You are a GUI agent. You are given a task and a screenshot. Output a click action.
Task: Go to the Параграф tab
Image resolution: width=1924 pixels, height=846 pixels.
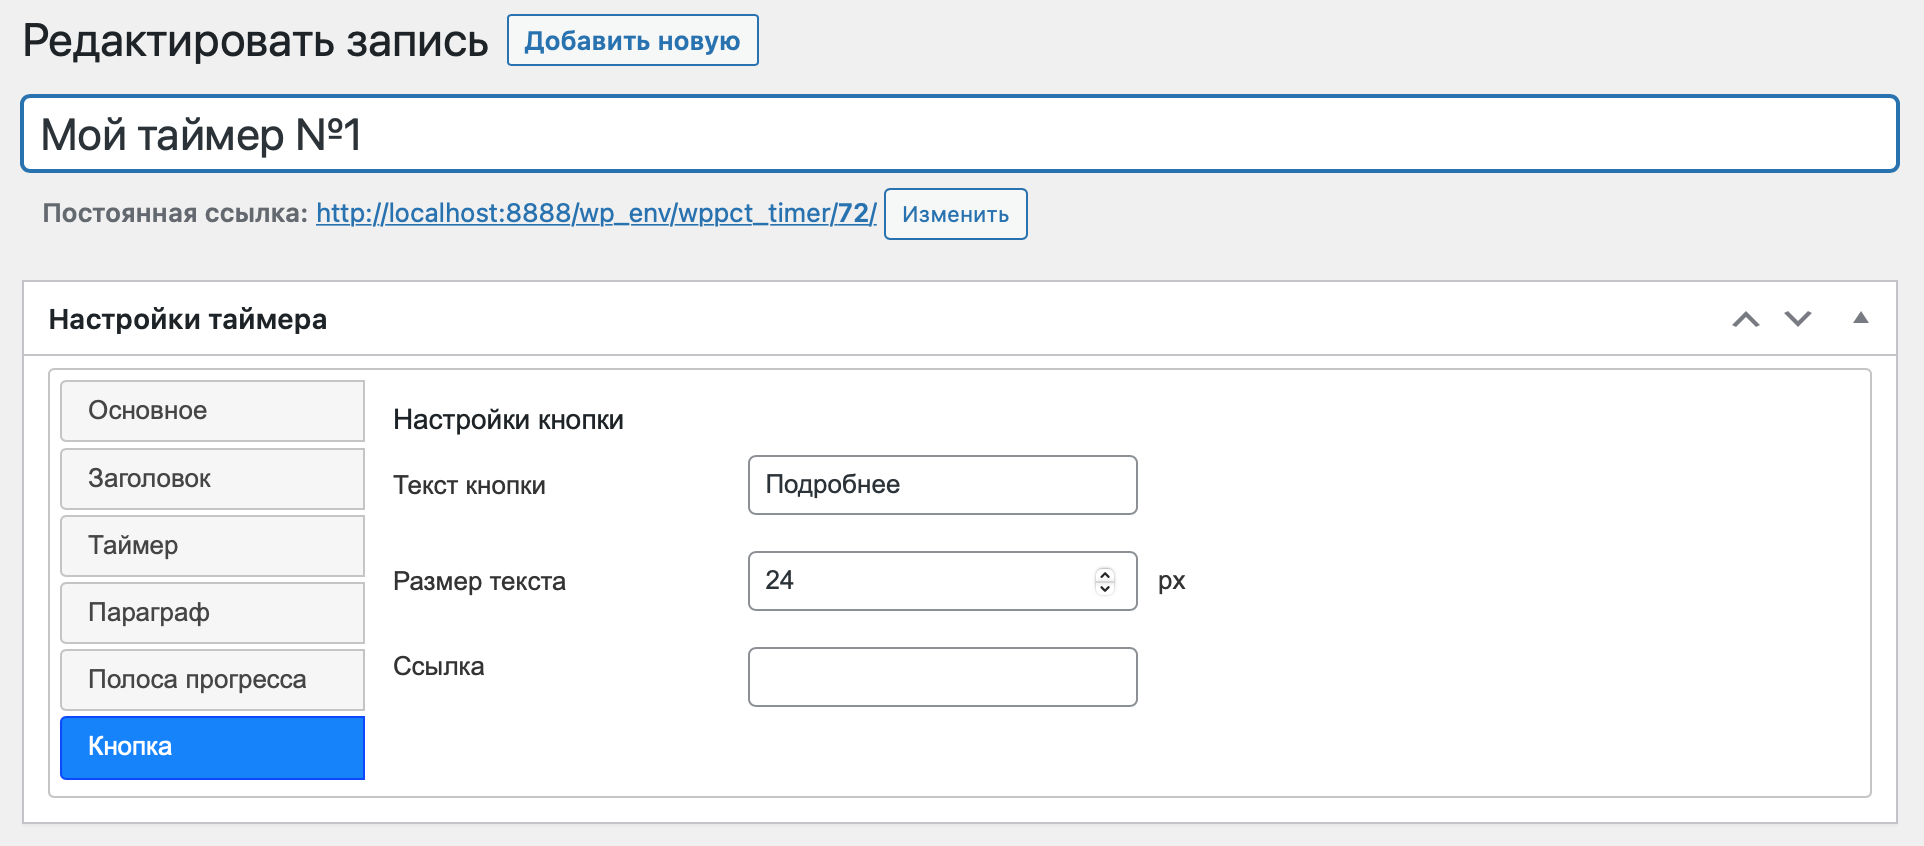pos(212,613)
